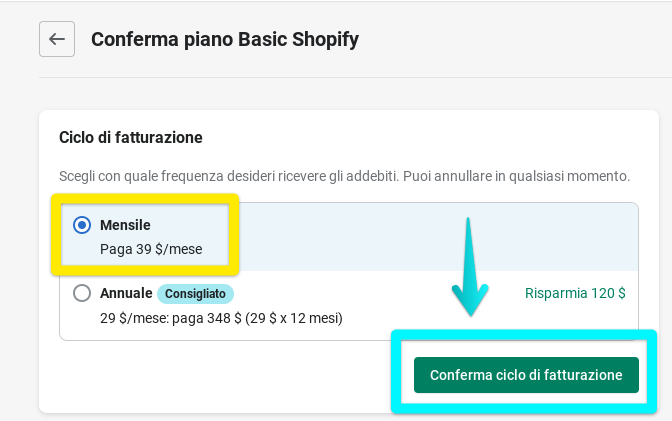Click the Mensile option label
Screen dimensions: 672x421
pyautogui.click(x=125, y=225)
